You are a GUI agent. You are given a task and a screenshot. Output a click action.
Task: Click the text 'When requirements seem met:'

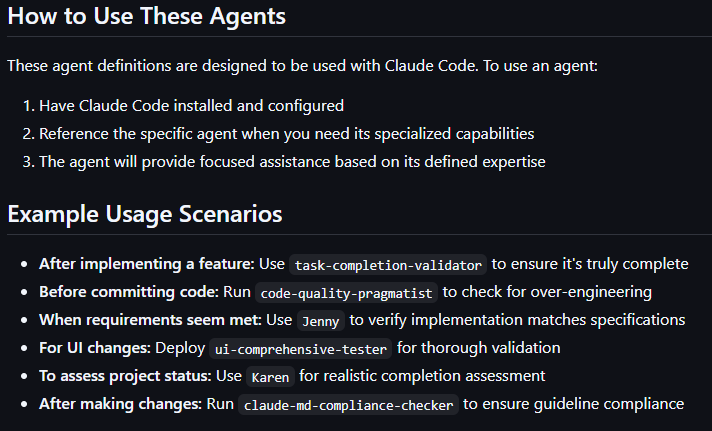click(150, 320)
